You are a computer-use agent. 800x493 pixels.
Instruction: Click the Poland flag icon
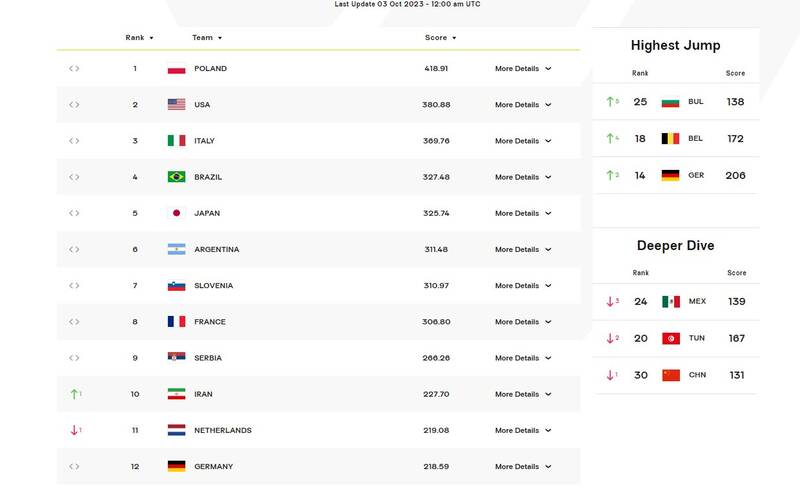pos(176,69)
